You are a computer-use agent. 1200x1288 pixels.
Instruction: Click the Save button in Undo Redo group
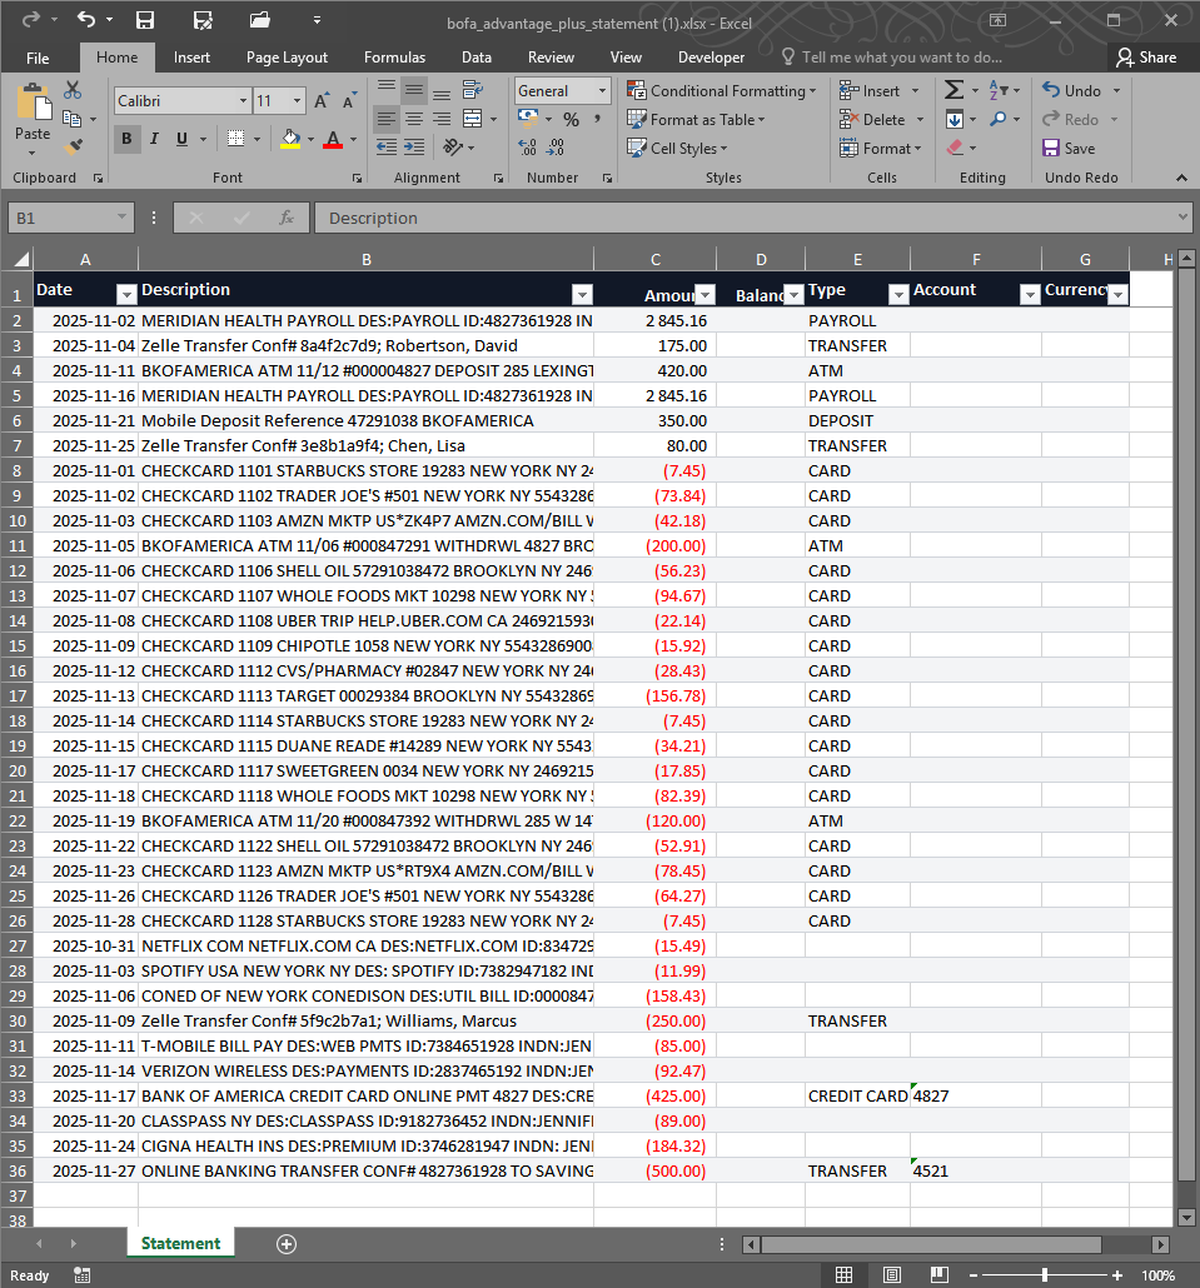click(1068, 148)
